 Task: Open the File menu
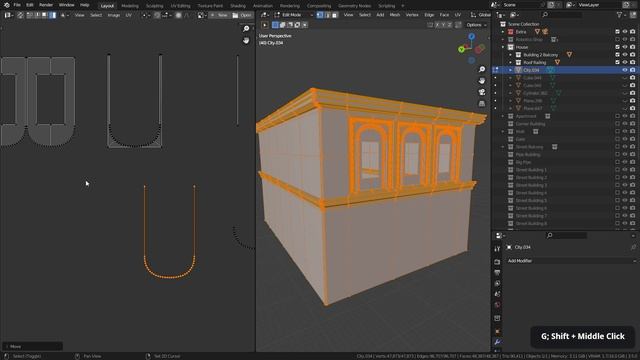pos(17,5)
